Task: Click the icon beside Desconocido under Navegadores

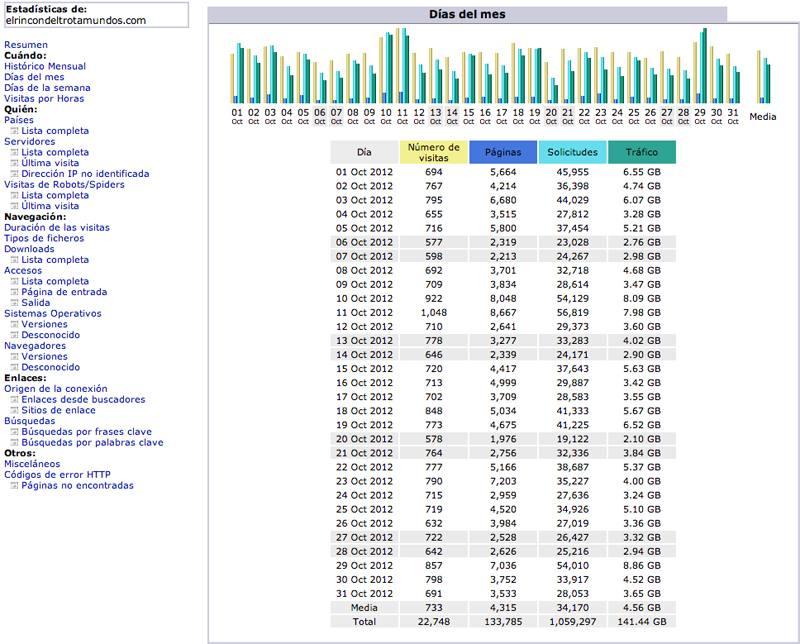Action: 15,367
